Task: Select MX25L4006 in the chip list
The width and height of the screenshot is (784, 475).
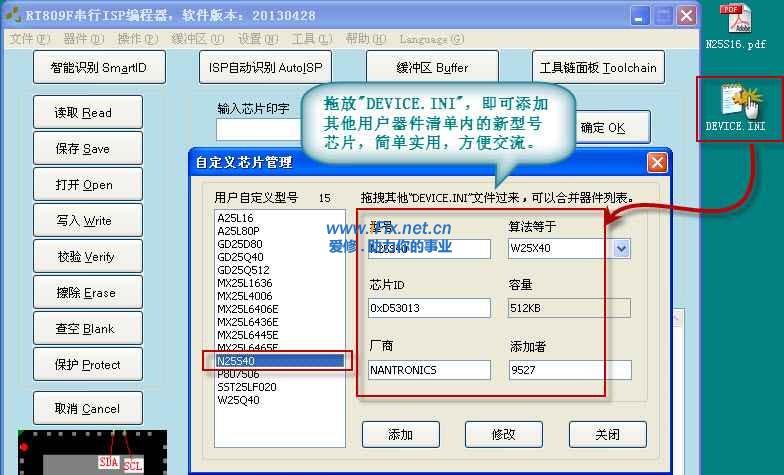Action: click(245, 296)
